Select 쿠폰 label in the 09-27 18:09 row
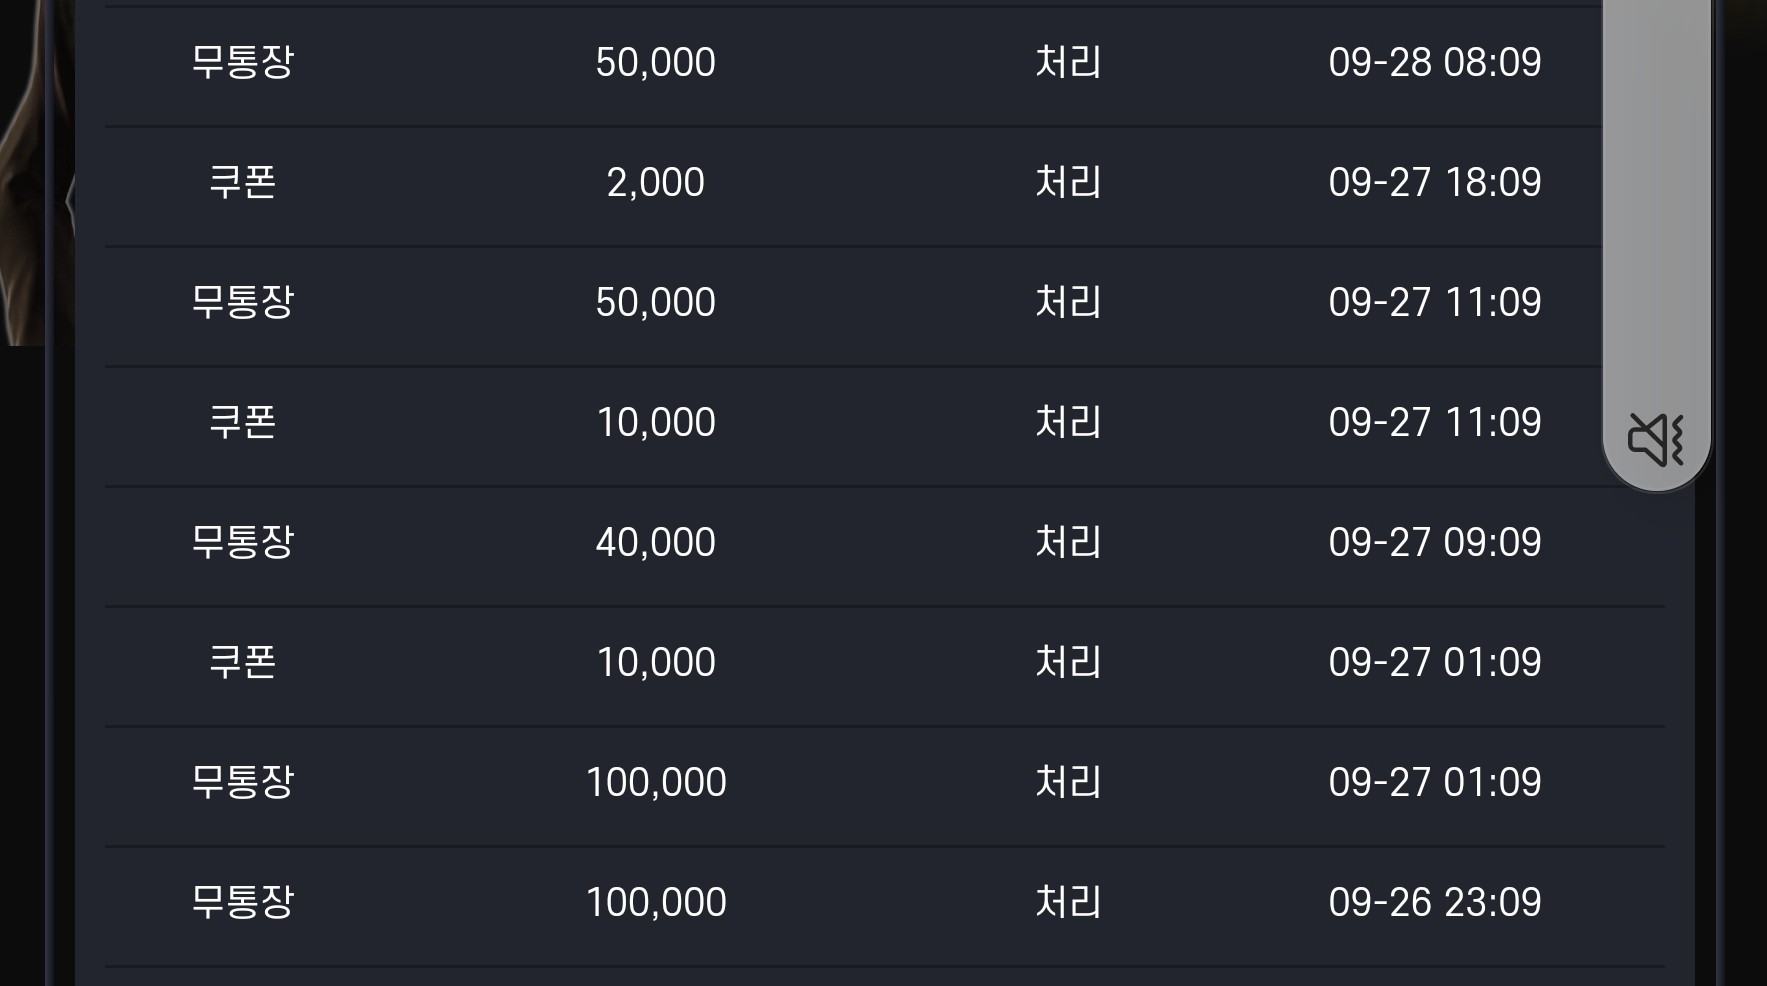 point(242,182)
